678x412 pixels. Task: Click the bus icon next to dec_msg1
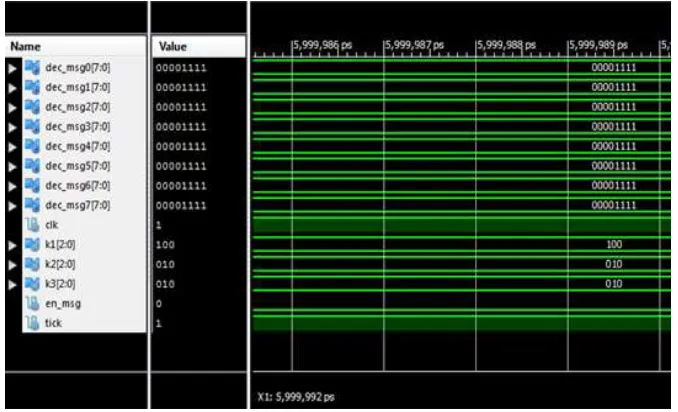pyautogui.click(x=32, y=87)
